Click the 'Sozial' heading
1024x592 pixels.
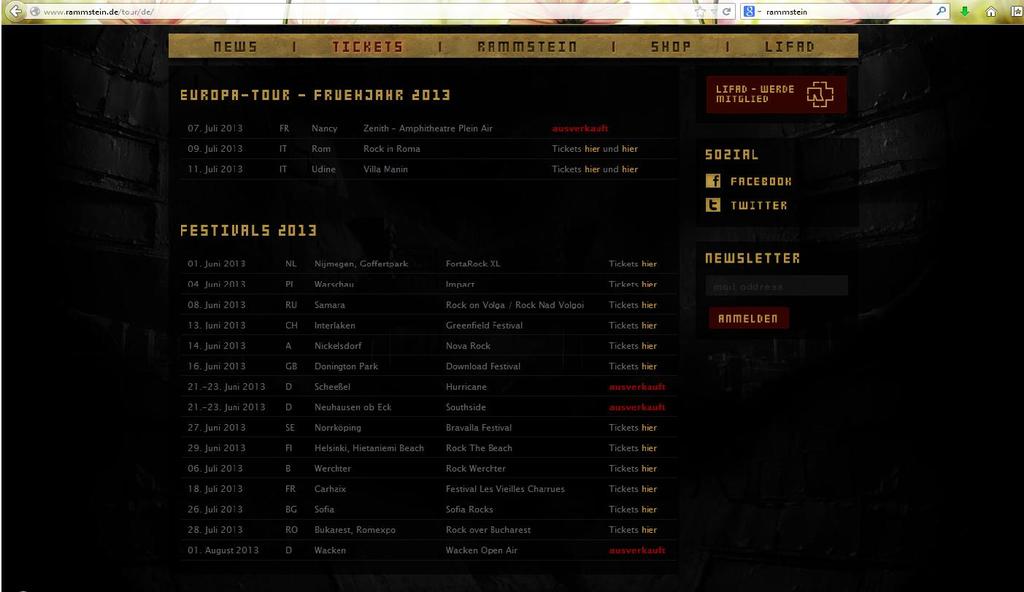click(x=731, y=155)
